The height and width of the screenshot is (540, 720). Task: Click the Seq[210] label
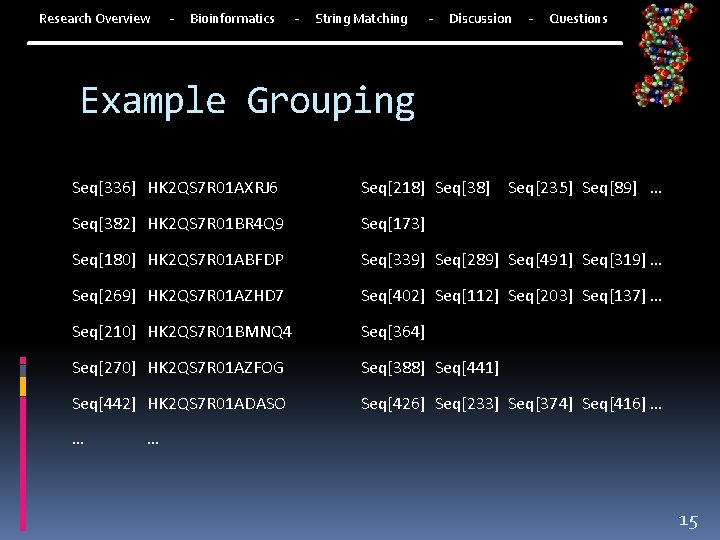[104, 332]
